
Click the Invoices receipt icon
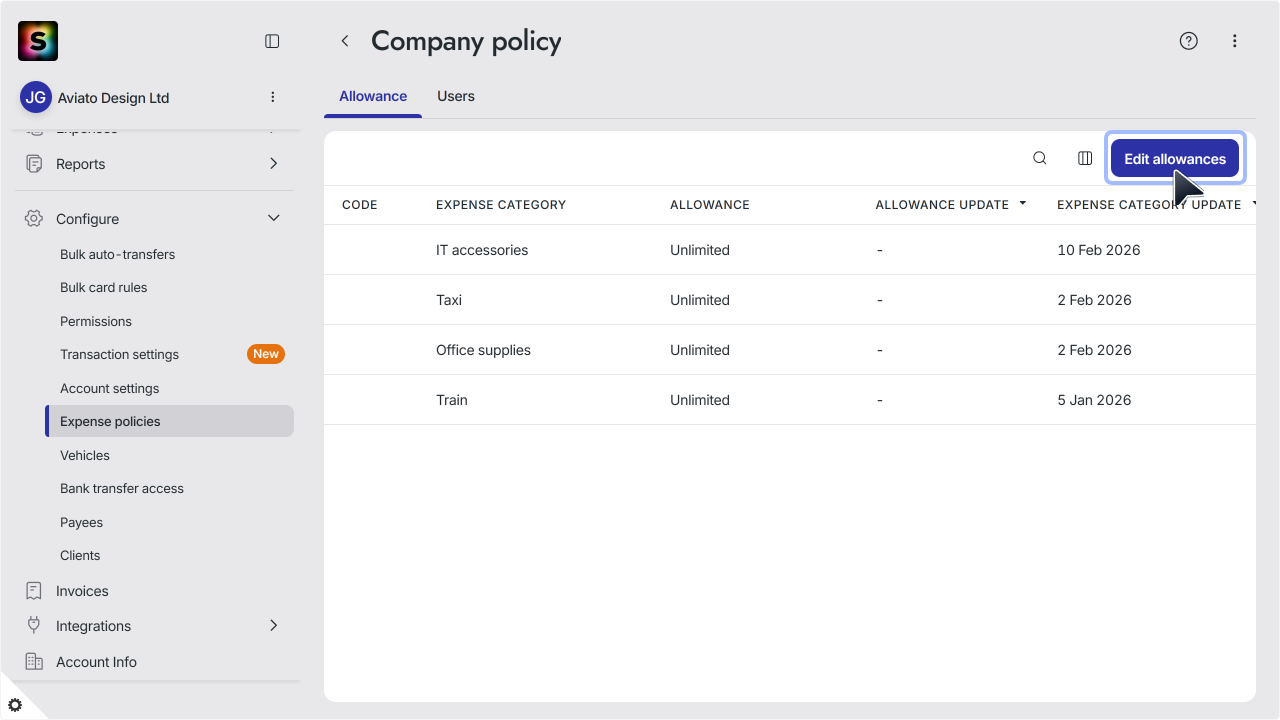(34, 591)
